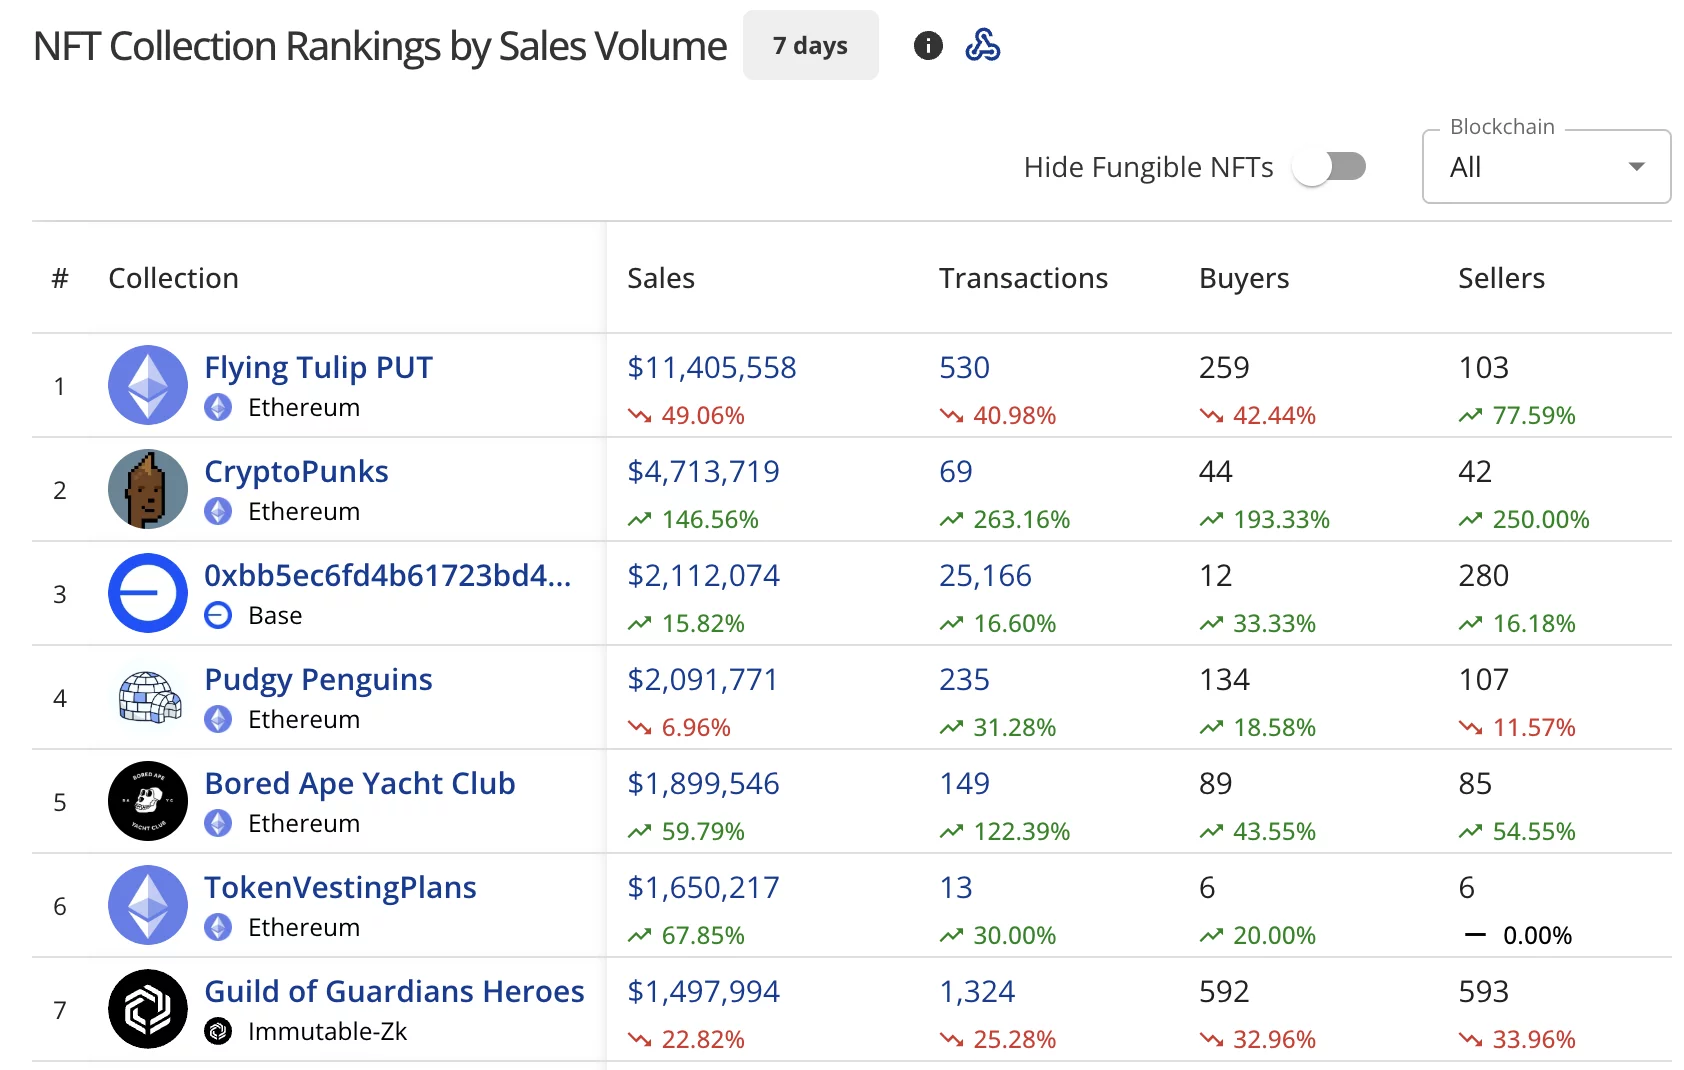Click the Guild of Guardians Heroes logo
The width and height of the screenshot is (1684, 1070).
(147, 1009)
